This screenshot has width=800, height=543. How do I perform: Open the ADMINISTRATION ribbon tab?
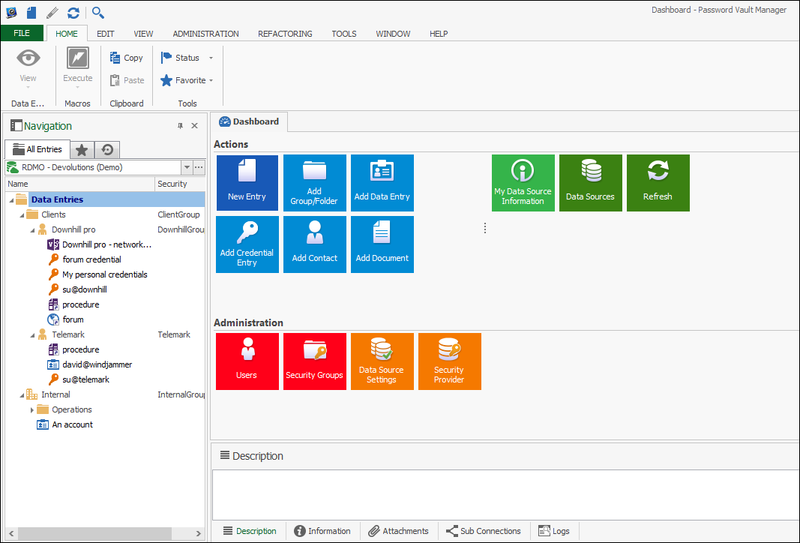point(206,34)
